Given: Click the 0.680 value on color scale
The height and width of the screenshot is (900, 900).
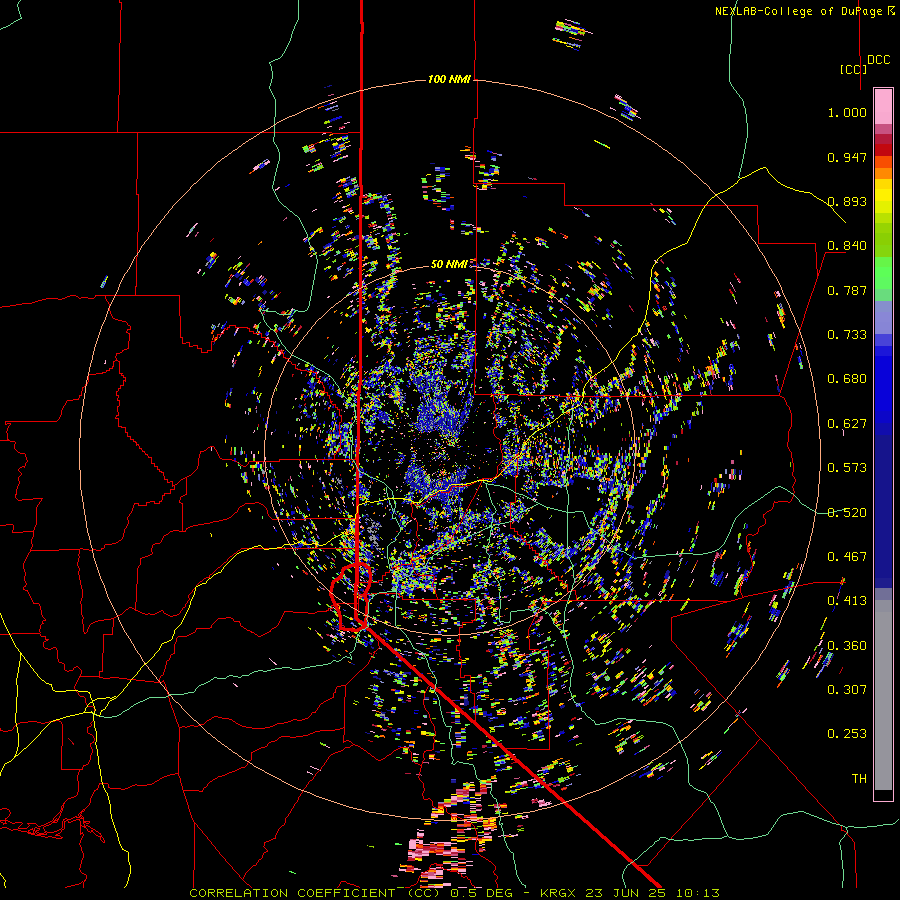Looking at the screenshot, I should coord(847,379).
